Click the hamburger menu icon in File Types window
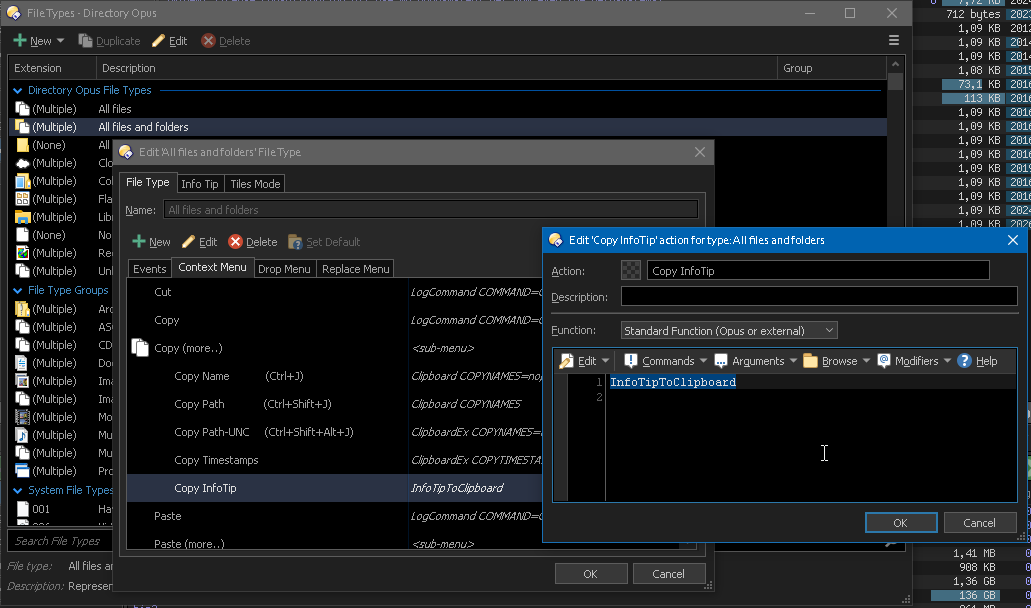The width and height of the screenshot is (1031, 608). (894, 41)
